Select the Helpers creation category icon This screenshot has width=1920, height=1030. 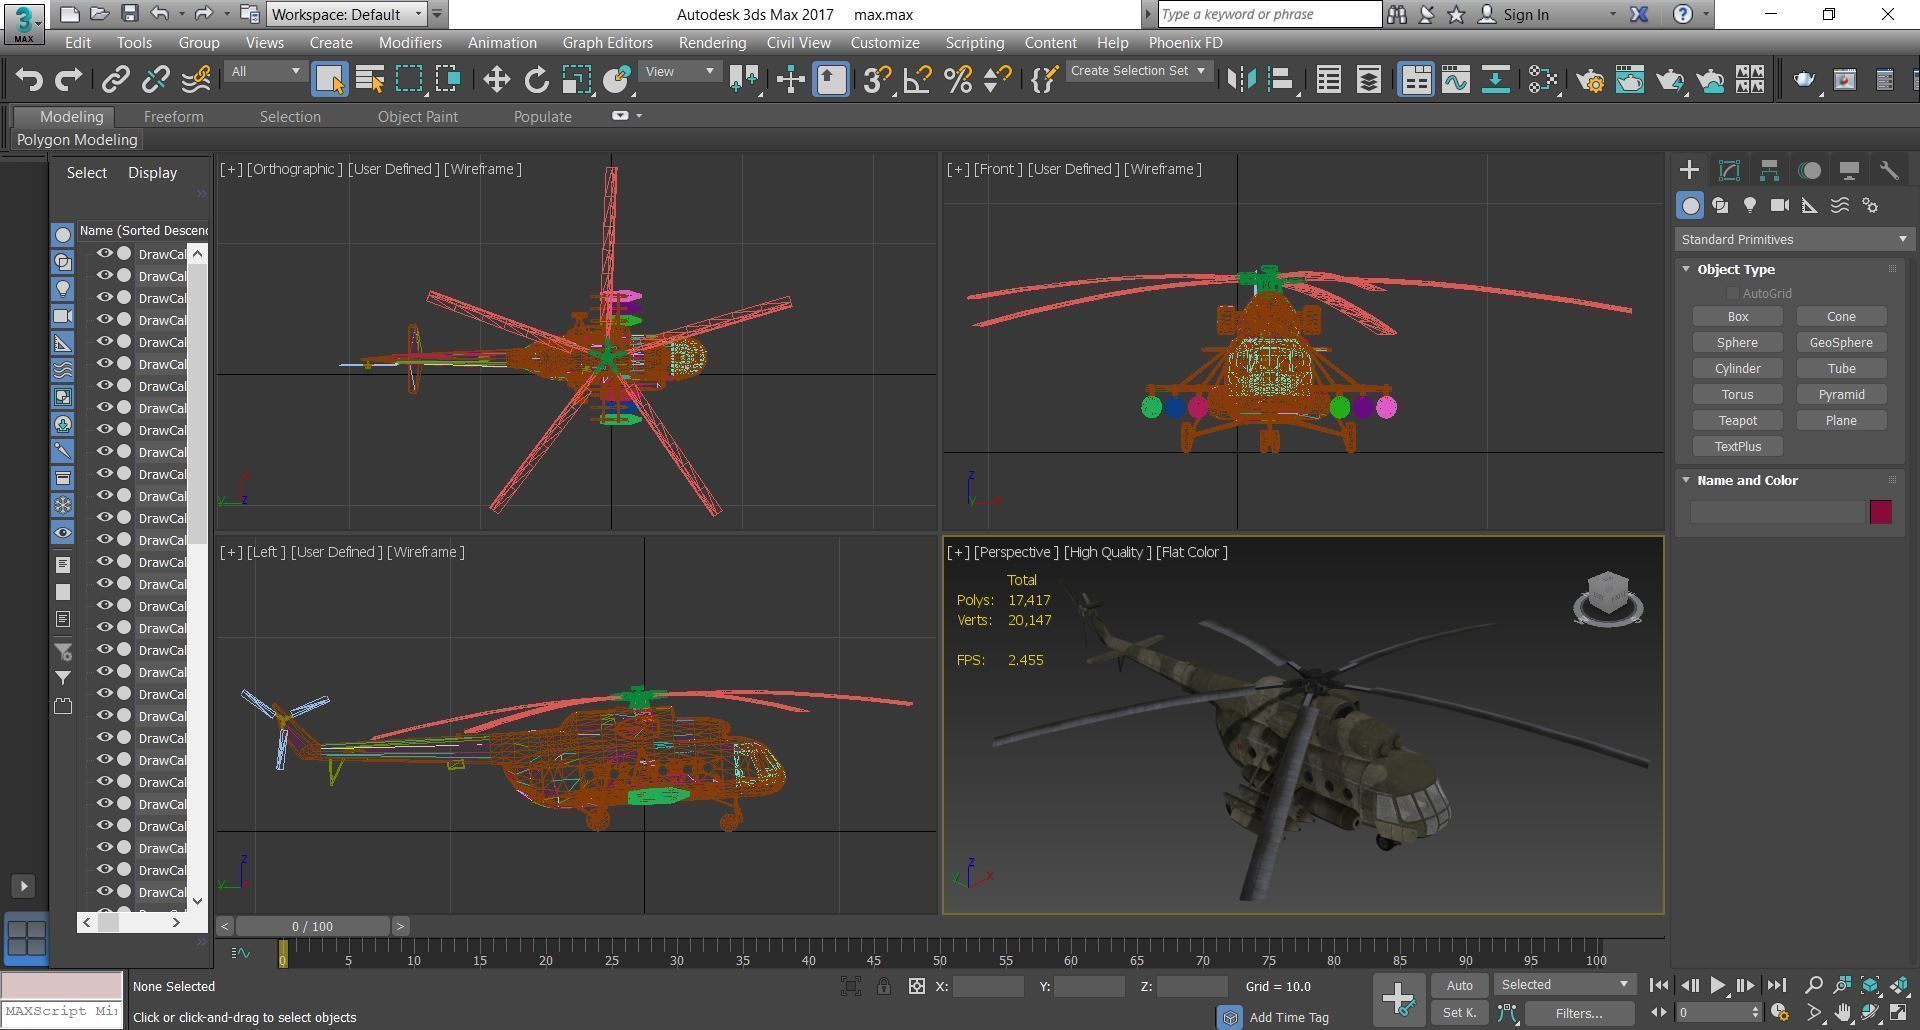(1809, 205)
